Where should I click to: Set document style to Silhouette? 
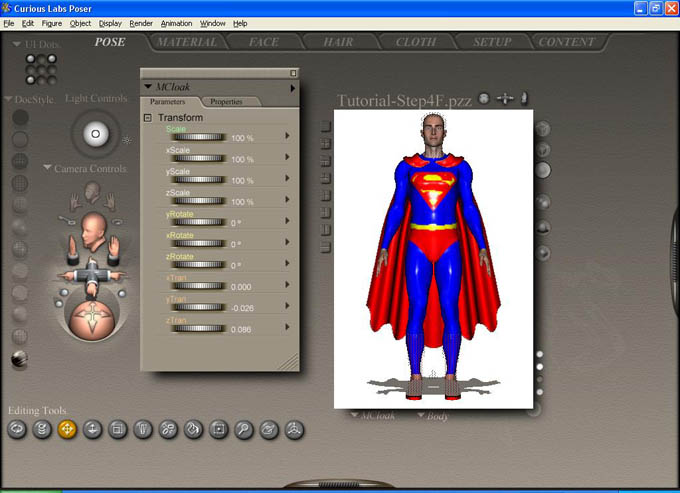click(x=20, y=118)
